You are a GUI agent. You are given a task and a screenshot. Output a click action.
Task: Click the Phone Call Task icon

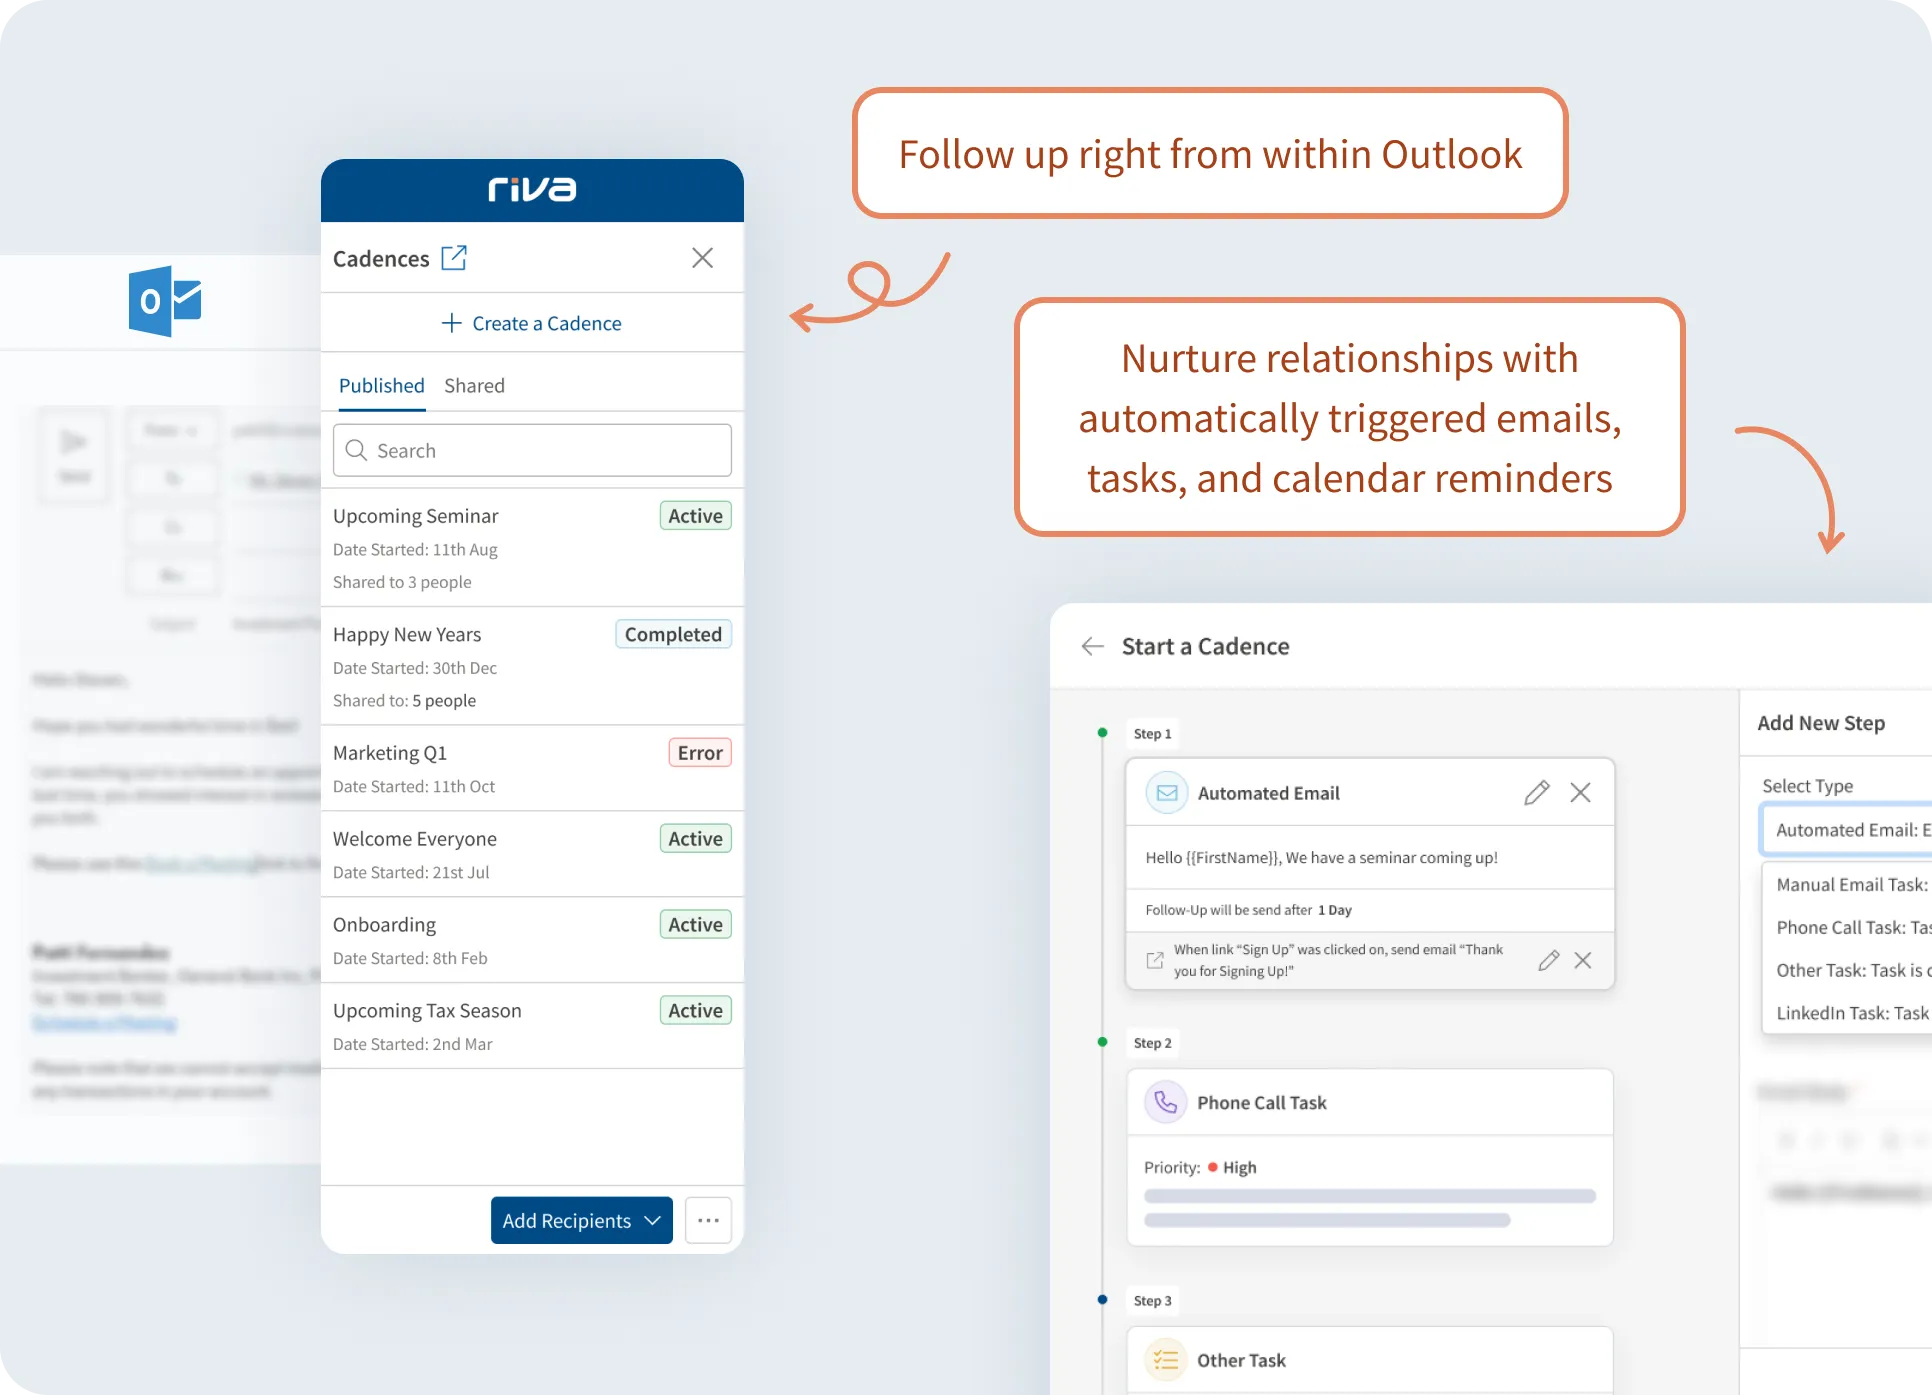[1167, 1101]
